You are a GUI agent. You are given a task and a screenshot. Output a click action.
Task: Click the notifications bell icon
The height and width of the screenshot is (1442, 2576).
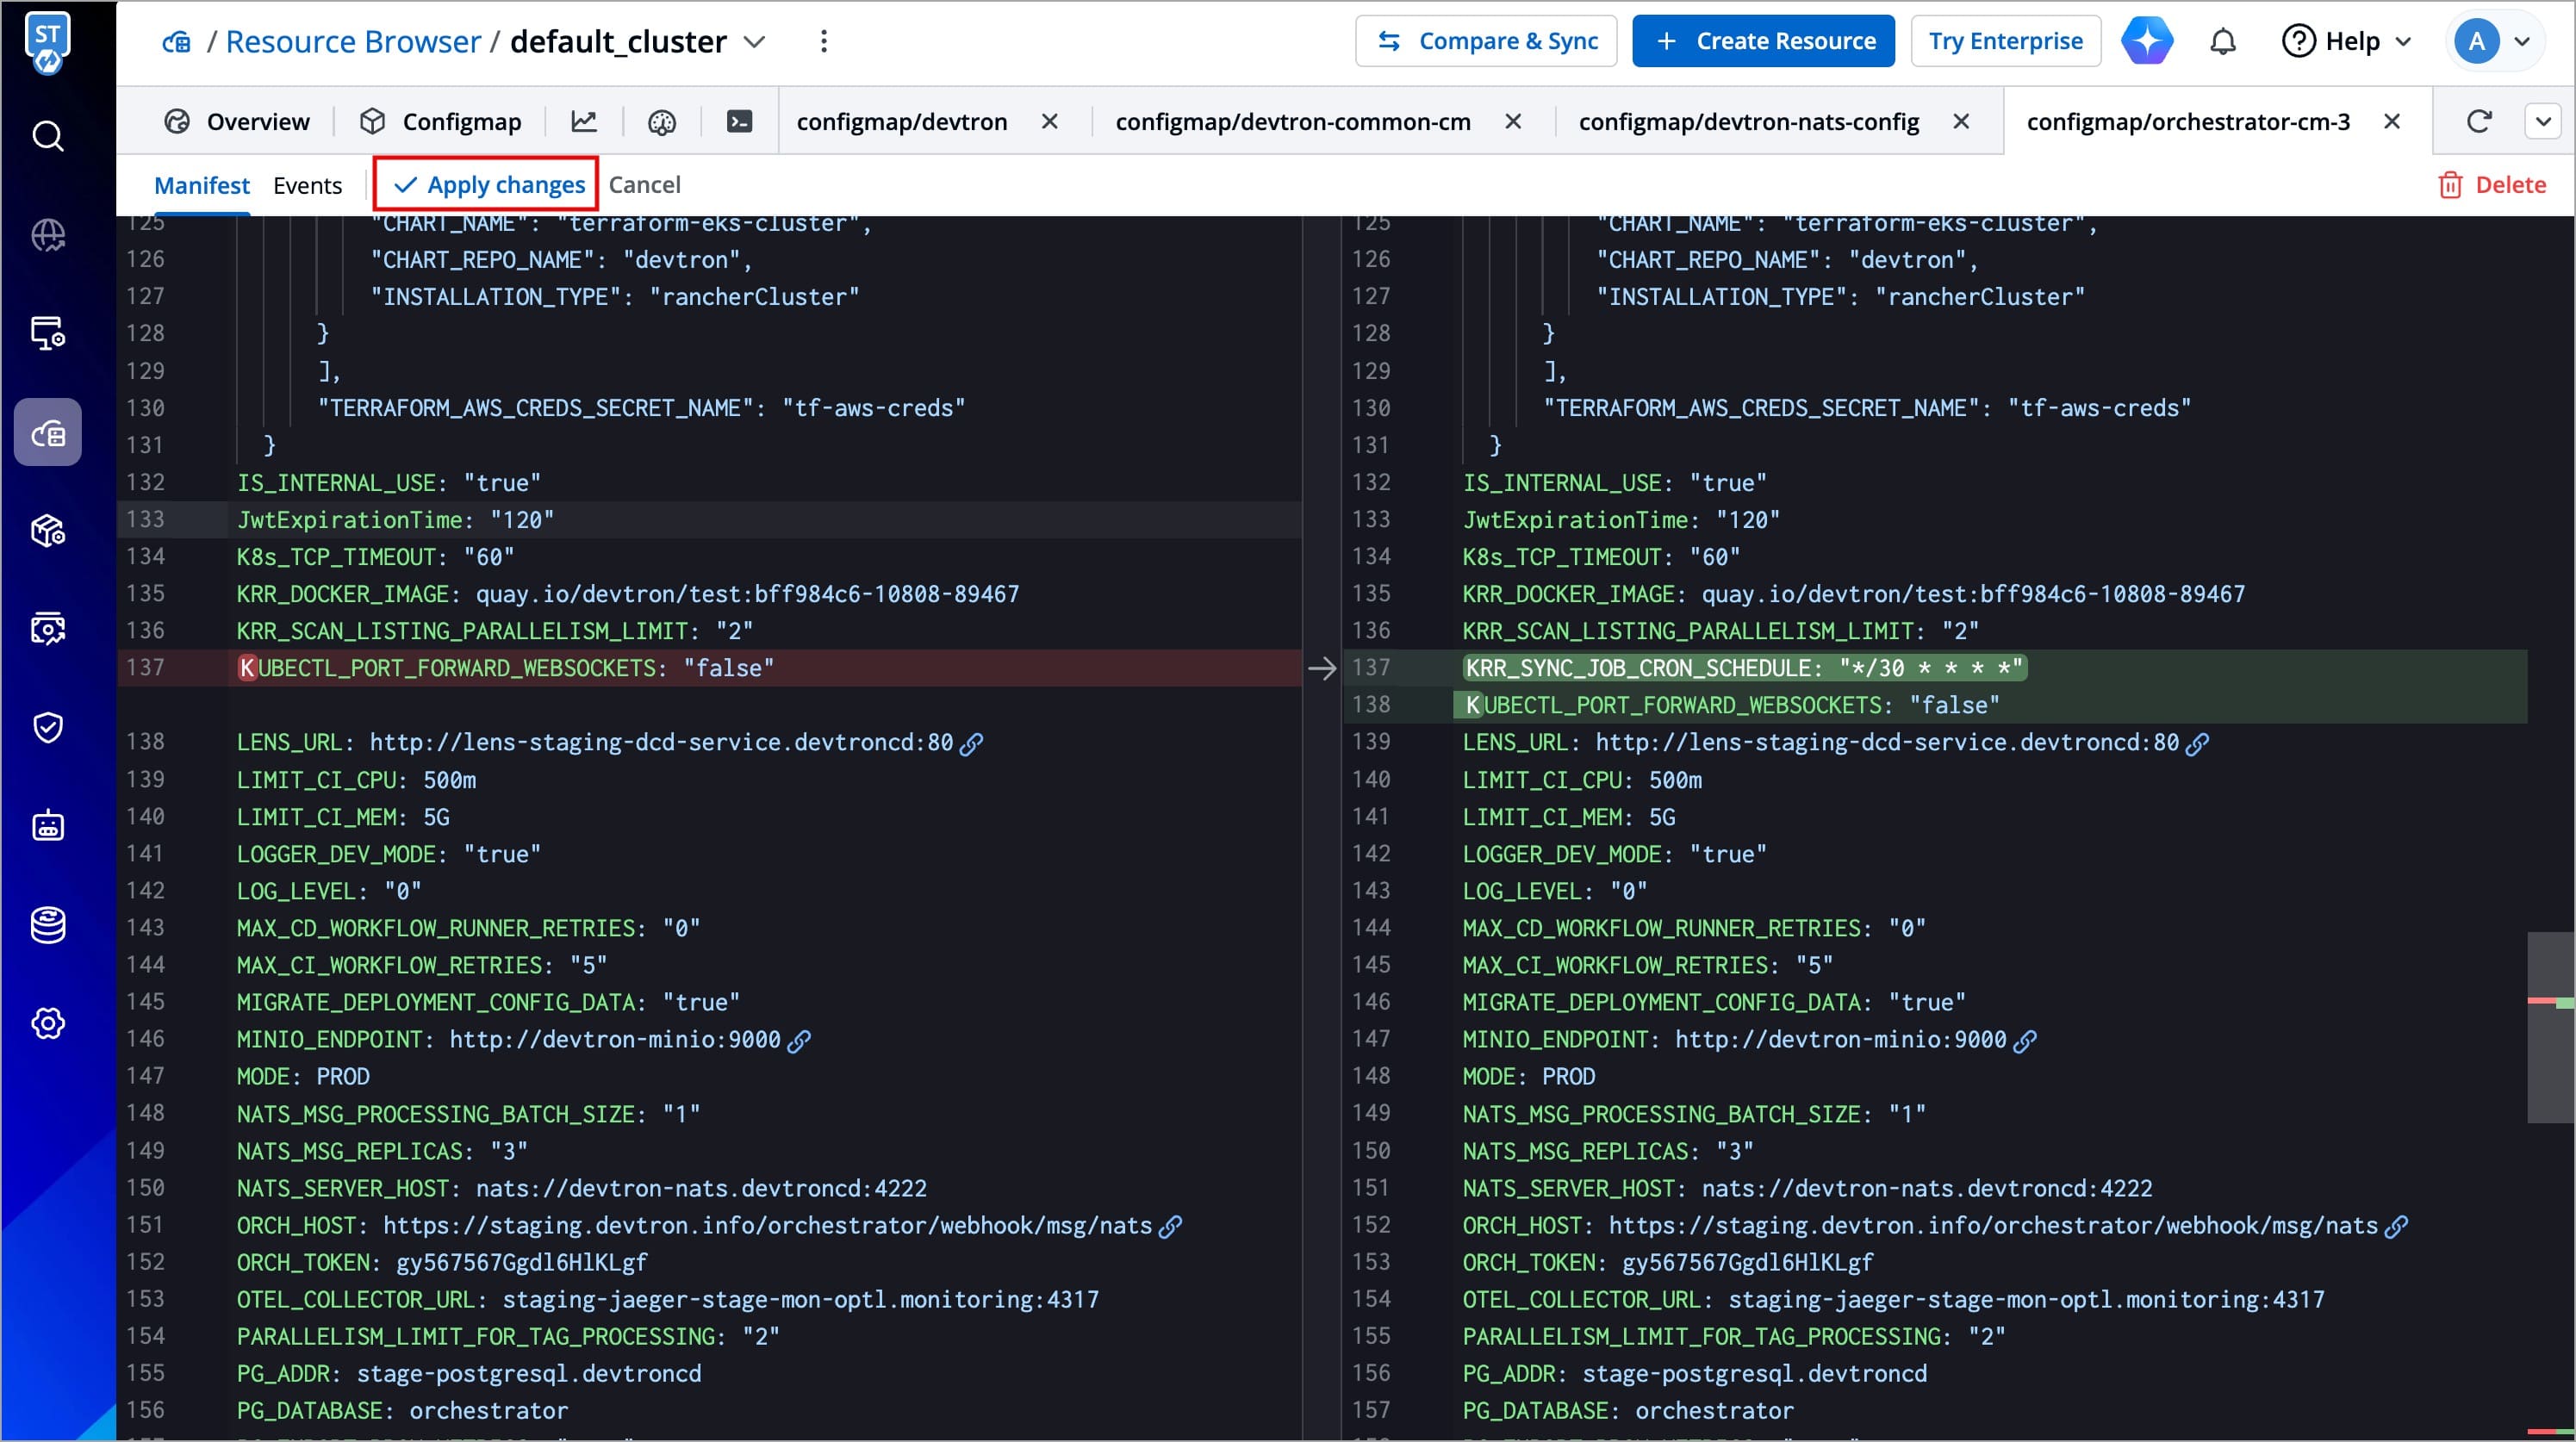coord(2222,42)
